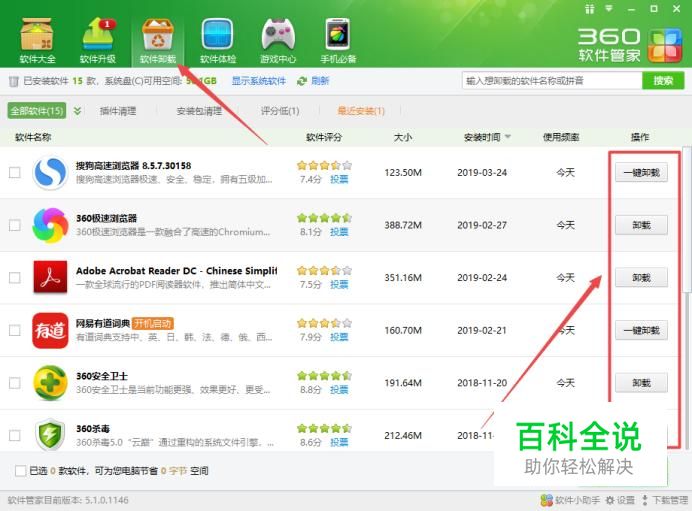Click the green 搜索 button

coord(663,81)
